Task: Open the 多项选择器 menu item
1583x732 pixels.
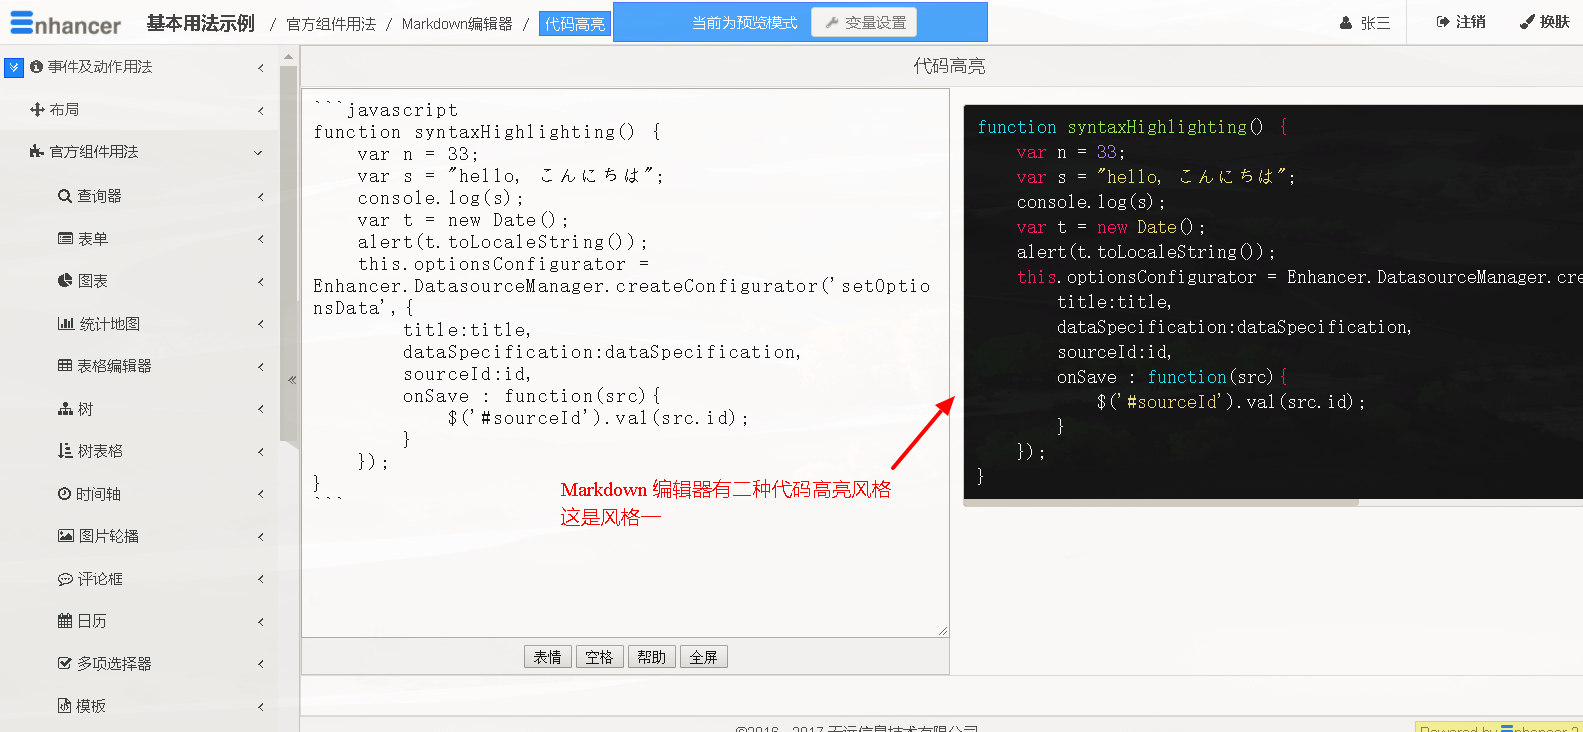Action: point(140,664)
